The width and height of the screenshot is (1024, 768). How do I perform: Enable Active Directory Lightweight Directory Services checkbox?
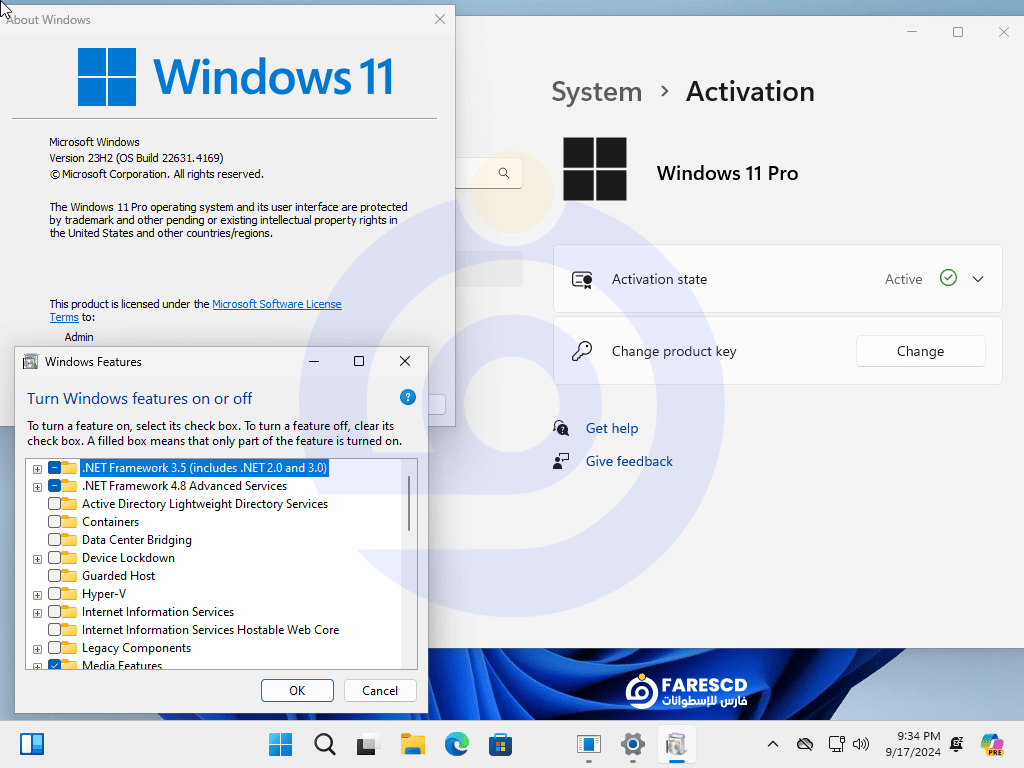(54, 504)
